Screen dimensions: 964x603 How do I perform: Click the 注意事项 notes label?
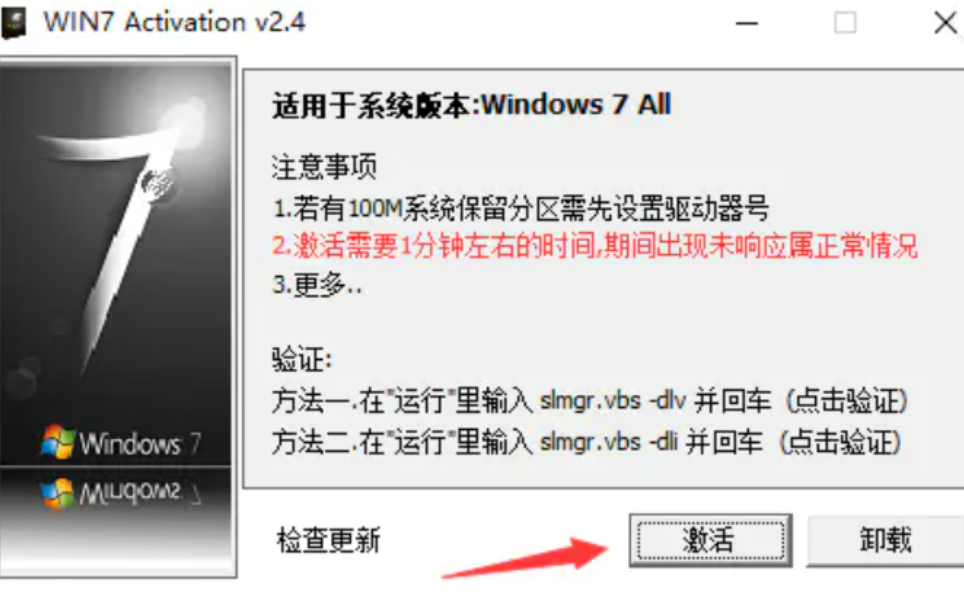click(x=324, y=167)
